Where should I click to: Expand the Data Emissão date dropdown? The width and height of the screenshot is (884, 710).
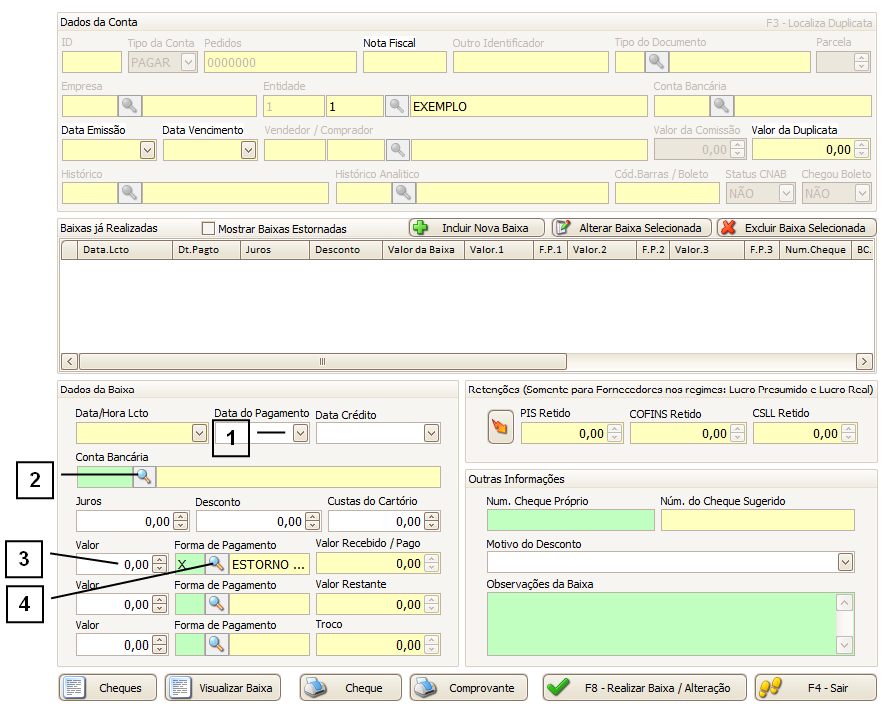147,150
